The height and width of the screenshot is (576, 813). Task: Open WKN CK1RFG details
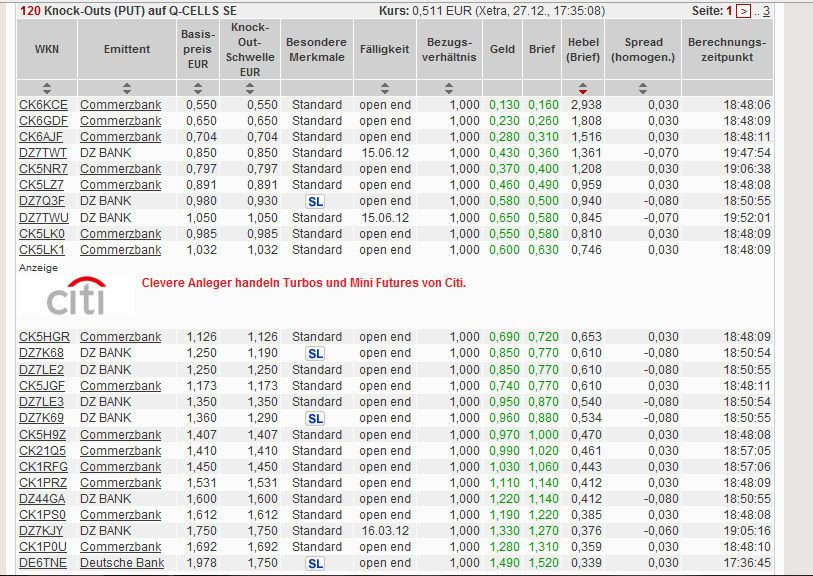[44, 467]
